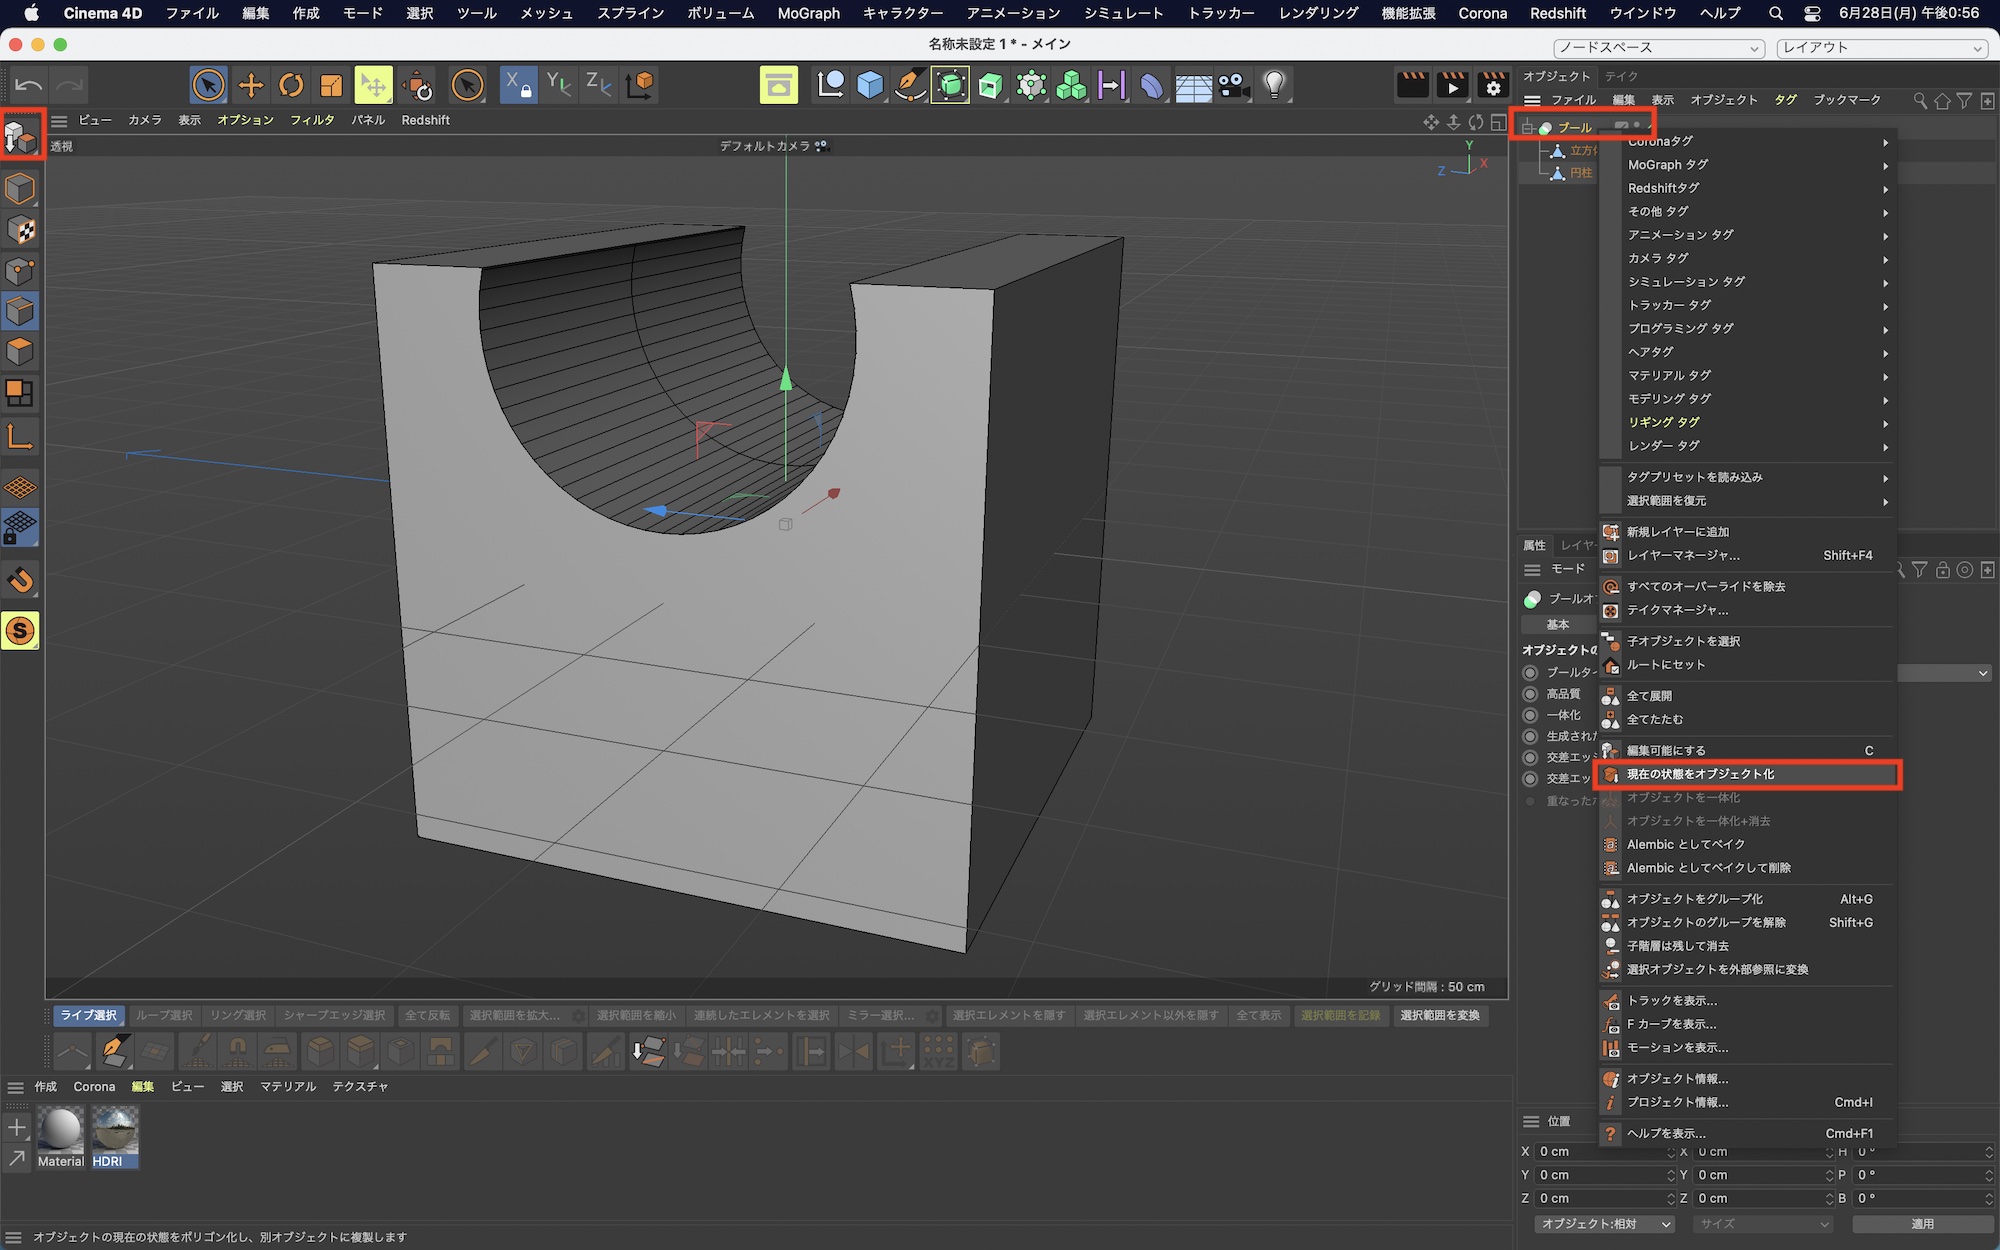2000x1250 pixels.
Task: Open the オブジェクト:相対 dropdown
Action: pyautogui.click(x=1605, y=1224)
